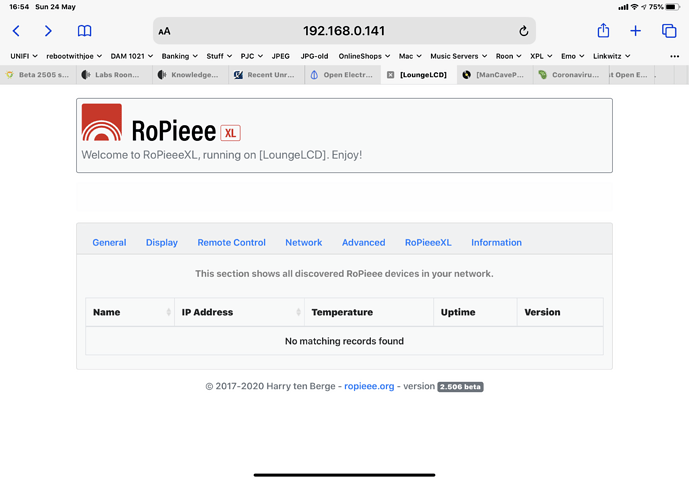689x481 pixels.
Task: Open the favorites bar overflow dots
Action: [674, 56]
